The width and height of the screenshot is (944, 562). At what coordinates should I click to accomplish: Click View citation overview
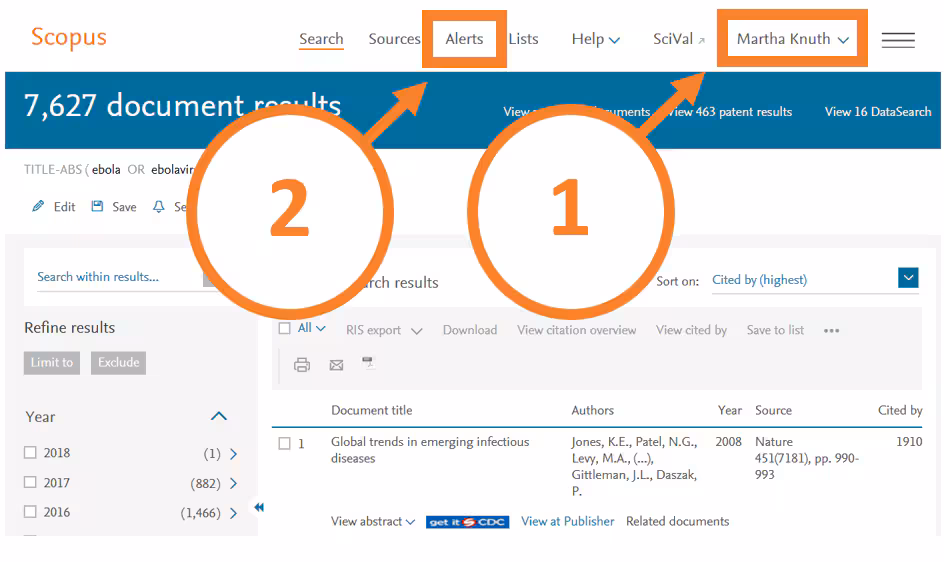coord(577,330)
